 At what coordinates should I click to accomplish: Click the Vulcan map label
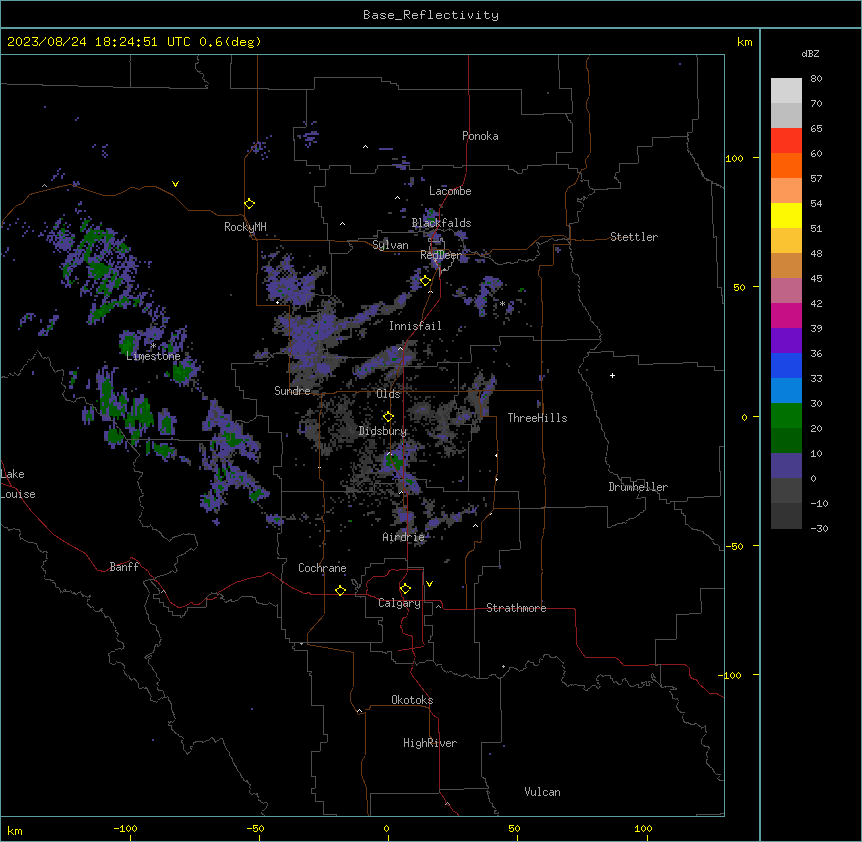[x=542, y=792]
